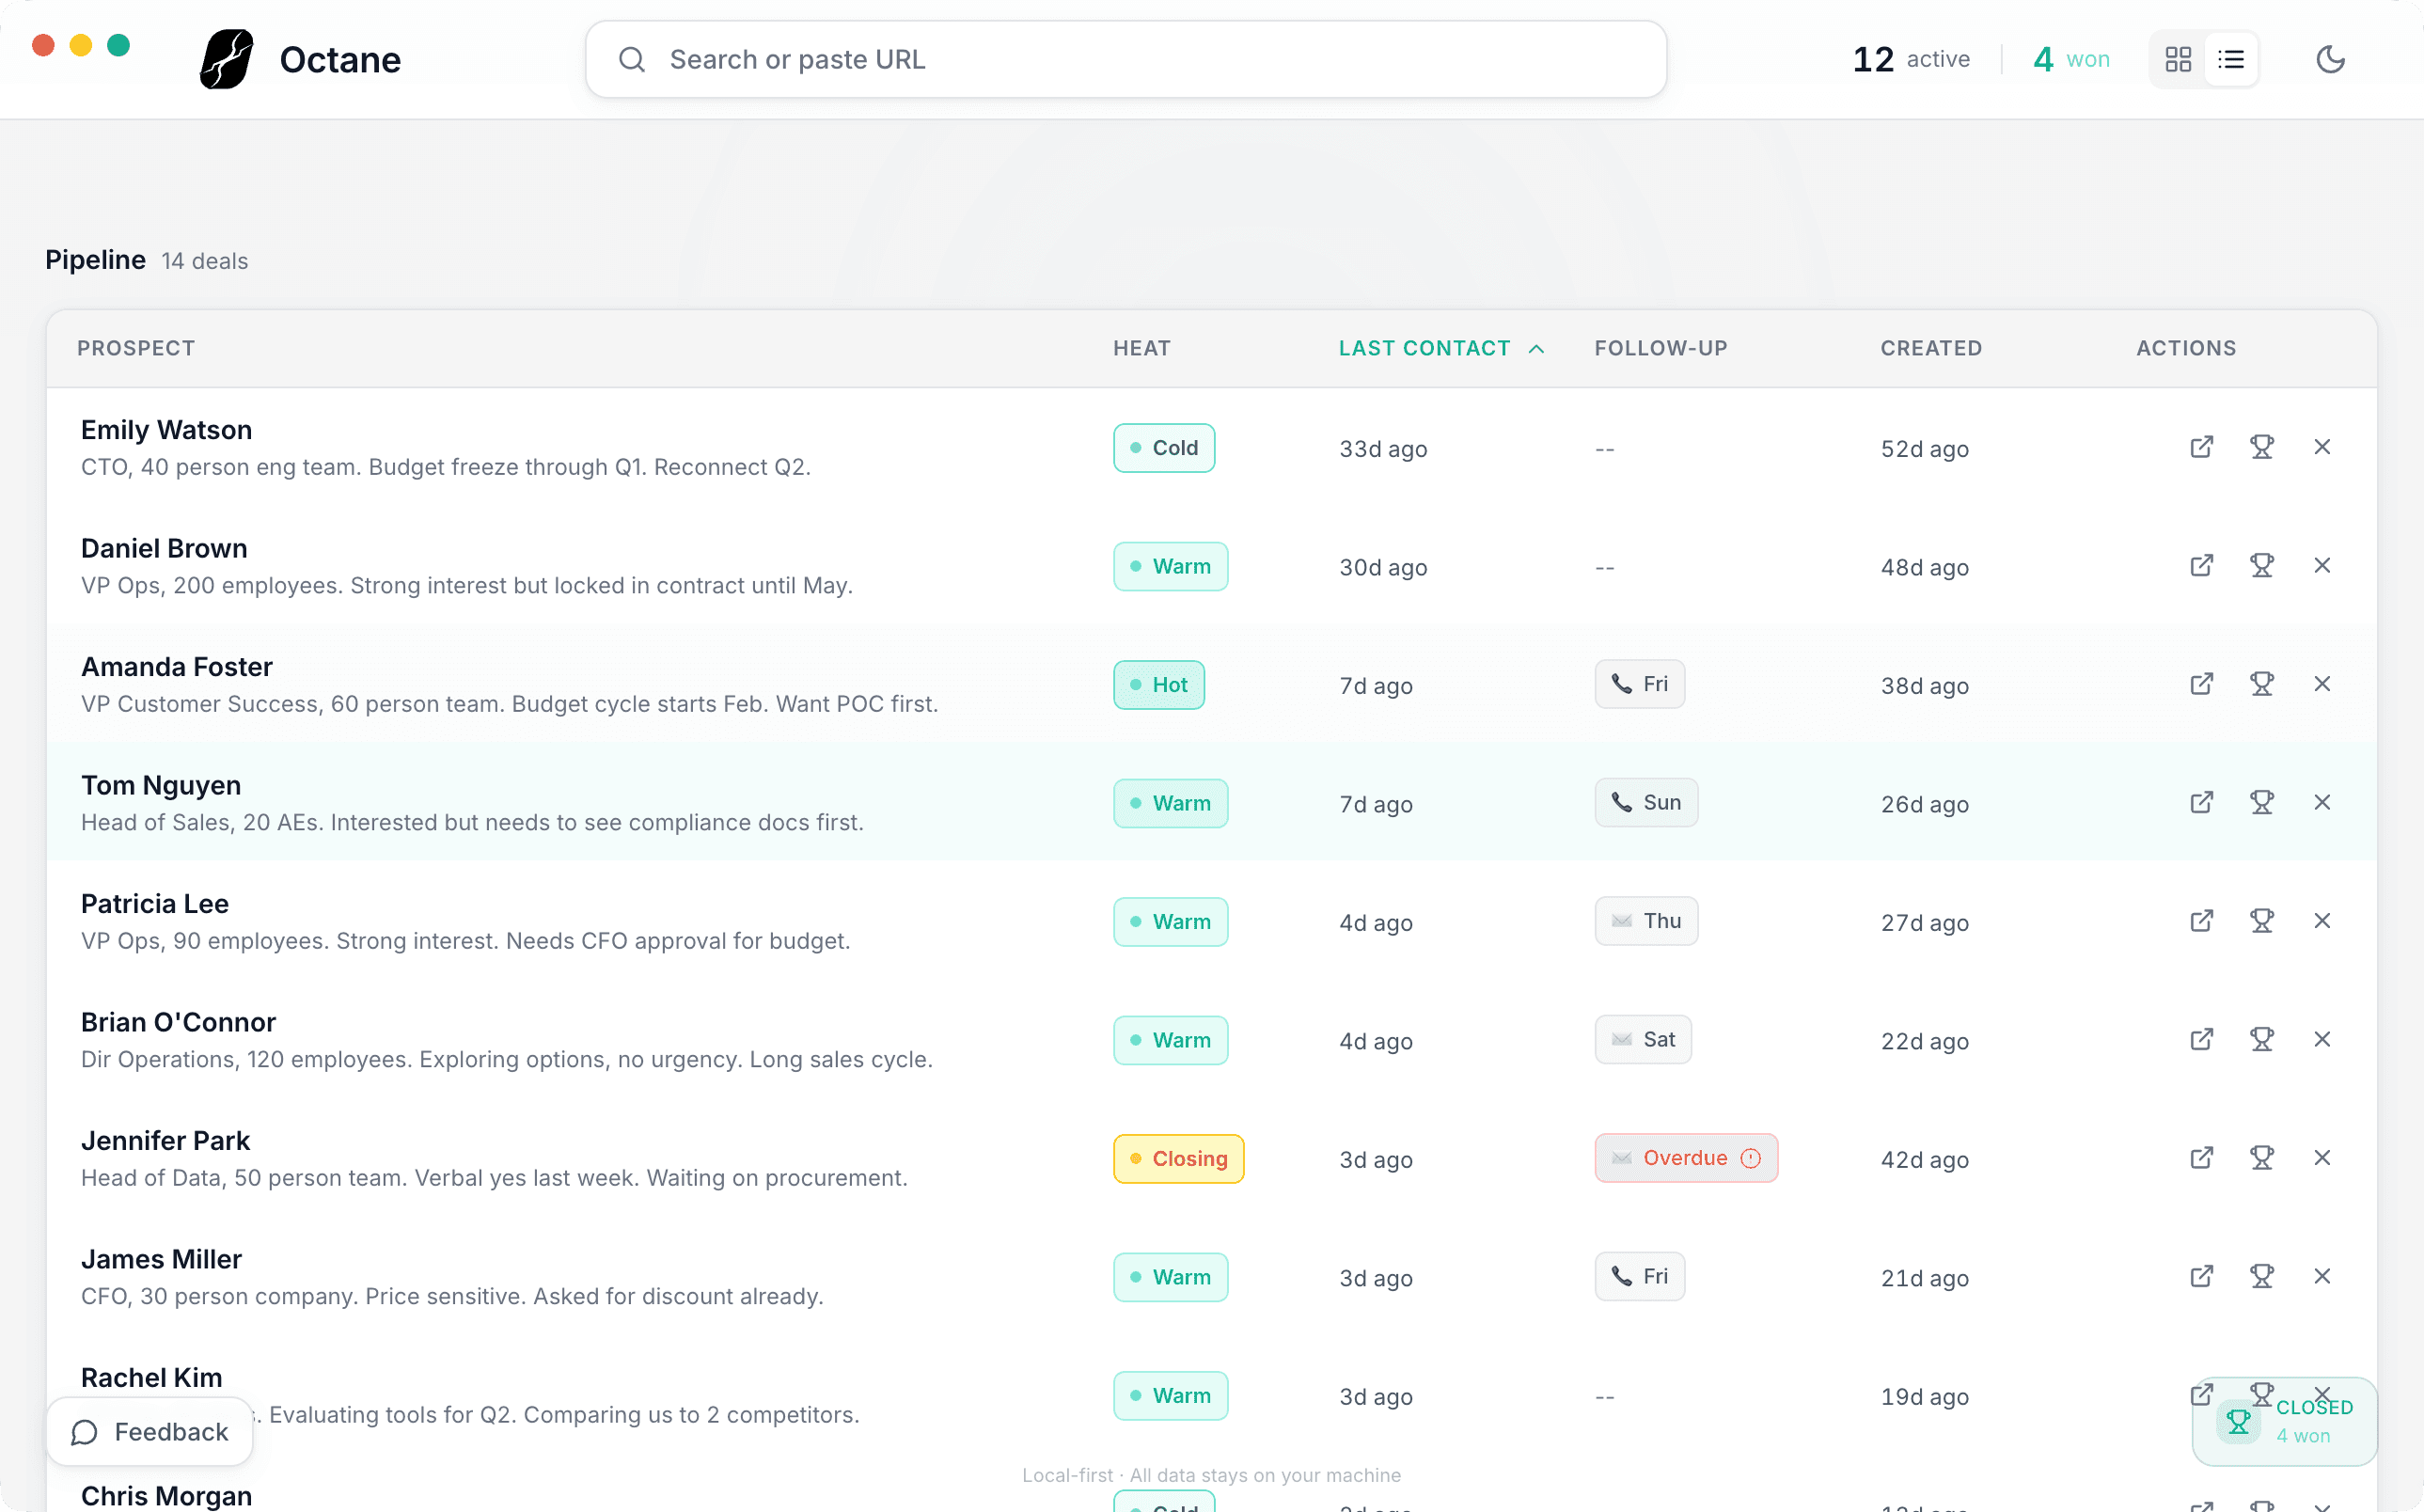Sort the pipeline by Heat column

pos(1141,348)
